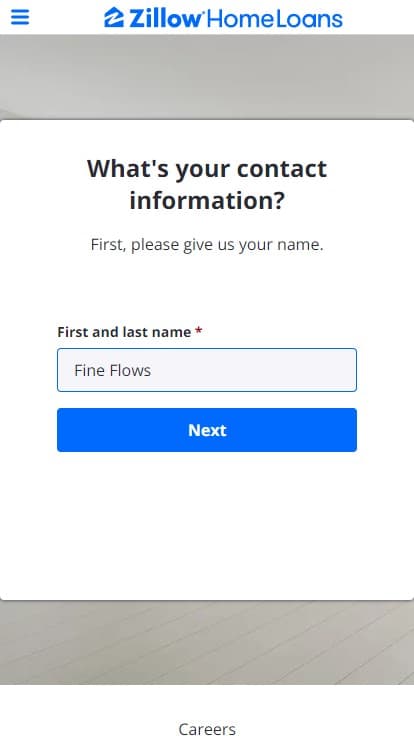Viewport: 414px width, 736px height.
Task: Click the Next button
Action: pyautogui.click(x=207, y=430)
